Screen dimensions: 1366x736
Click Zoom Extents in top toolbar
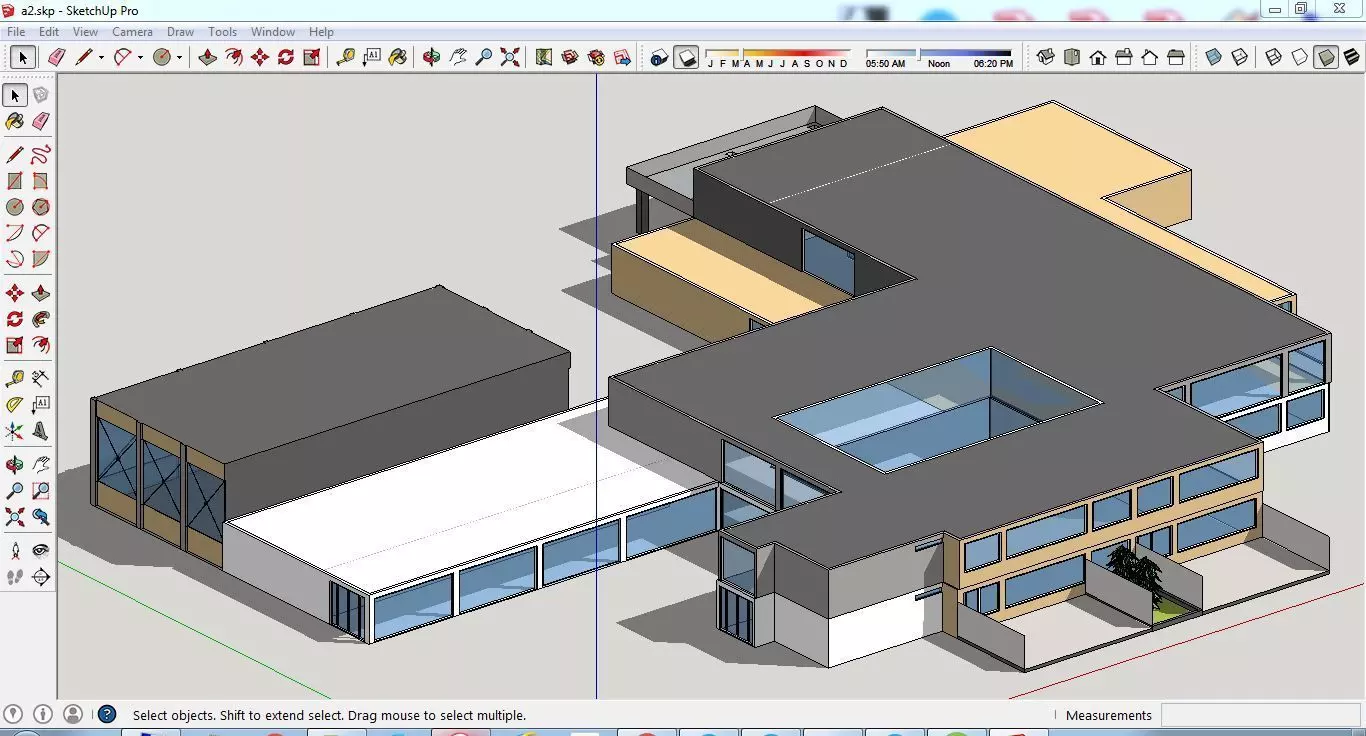tap(510, 57)
